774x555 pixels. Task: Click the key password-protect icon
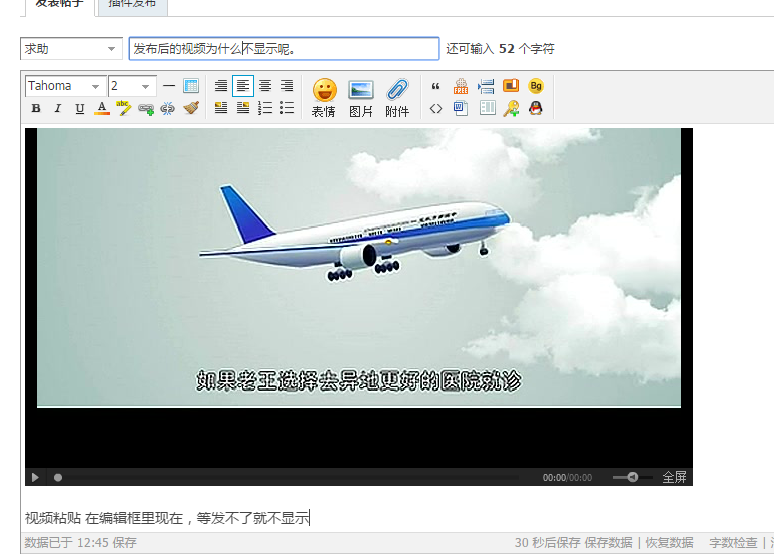click(511, 108)
